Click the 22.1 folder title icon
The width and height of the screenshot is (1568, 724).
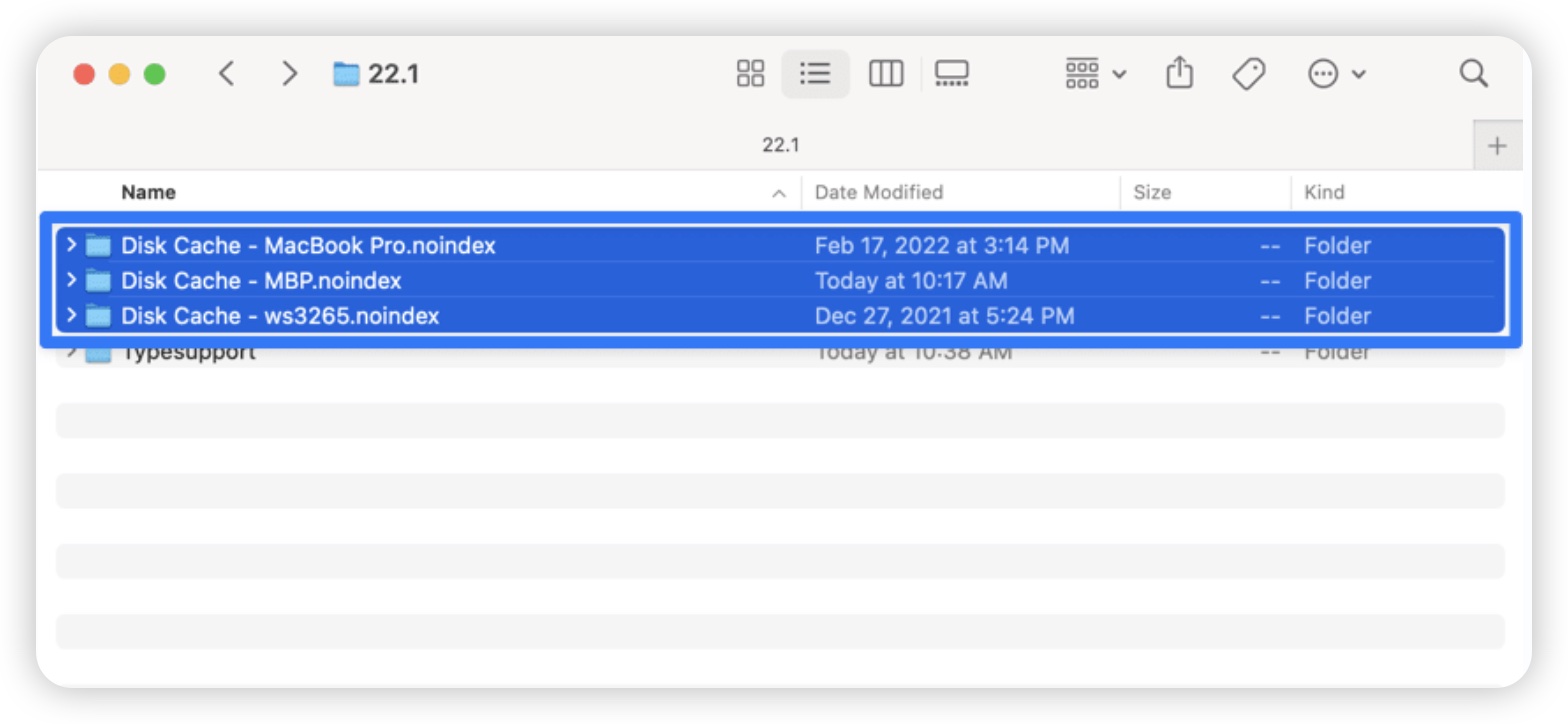[346, 73]
